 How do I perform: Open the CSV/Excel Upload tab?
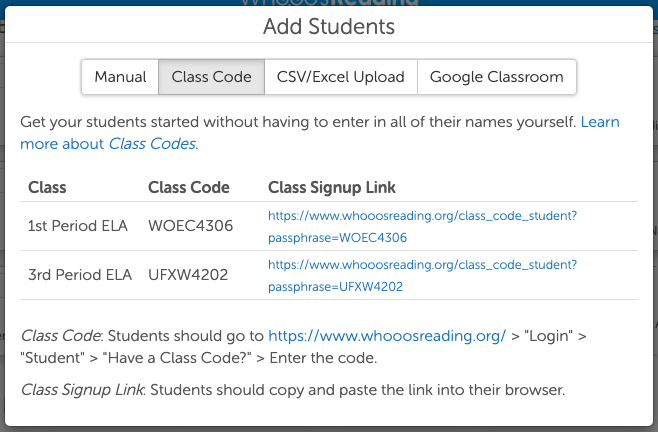click(x=341, y=77)
